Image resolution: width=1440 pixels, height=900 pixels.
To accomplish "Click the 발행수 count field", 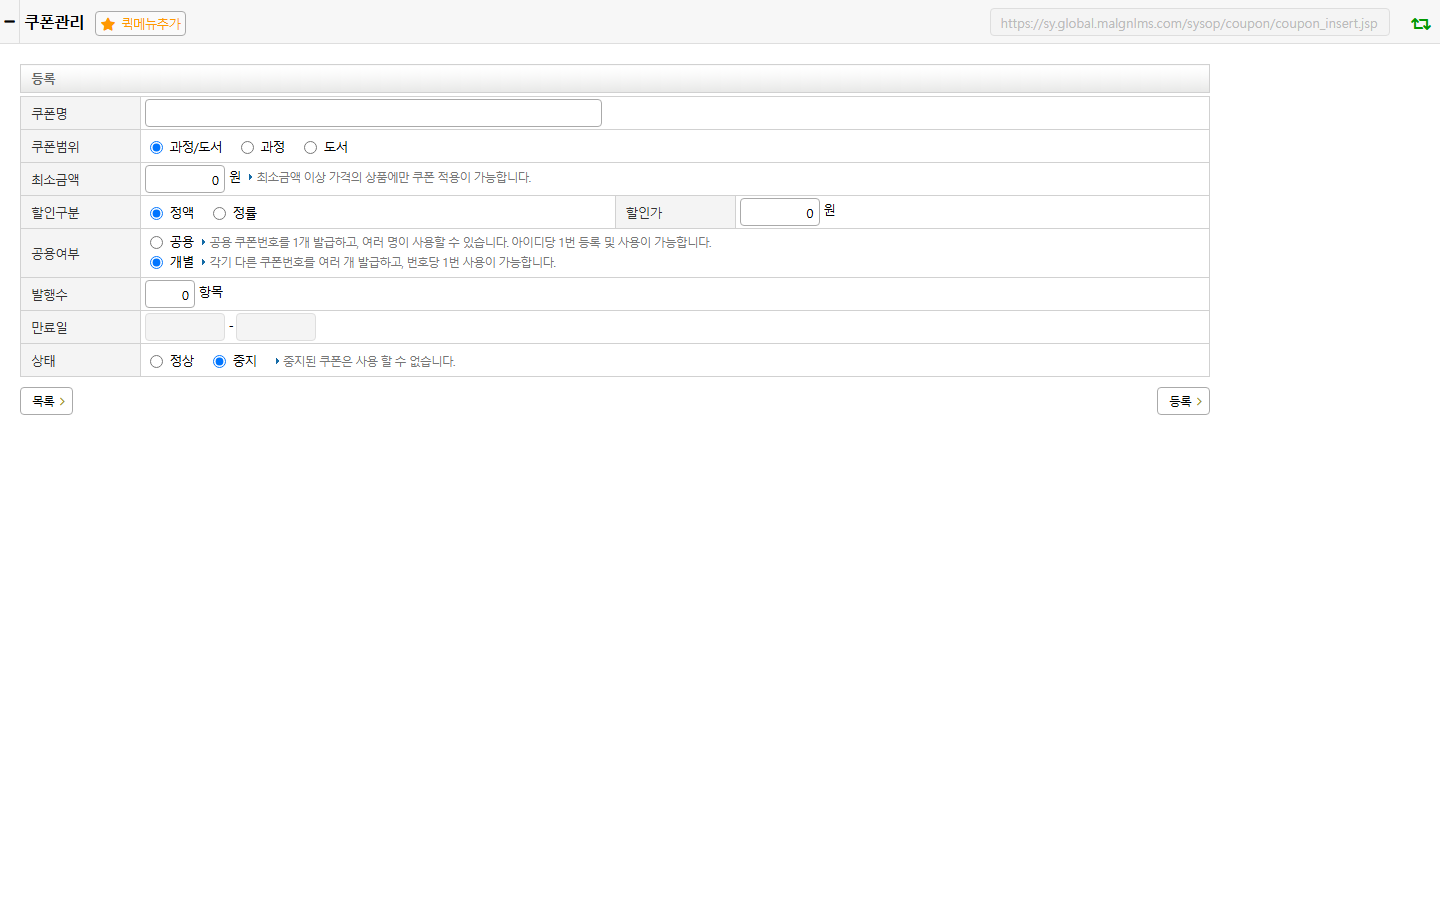I will click(x=170, y=294).
